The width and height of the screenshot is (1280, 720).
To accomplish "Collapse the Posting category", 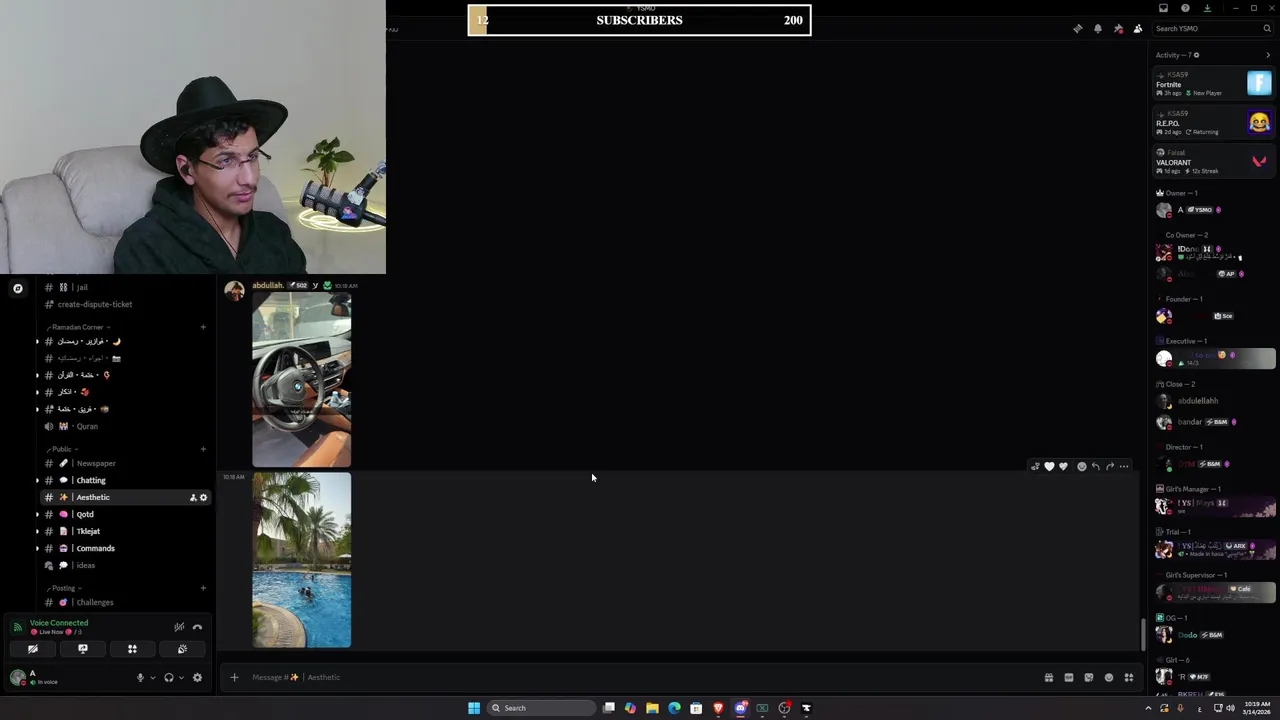I will (x=65, y=588).
